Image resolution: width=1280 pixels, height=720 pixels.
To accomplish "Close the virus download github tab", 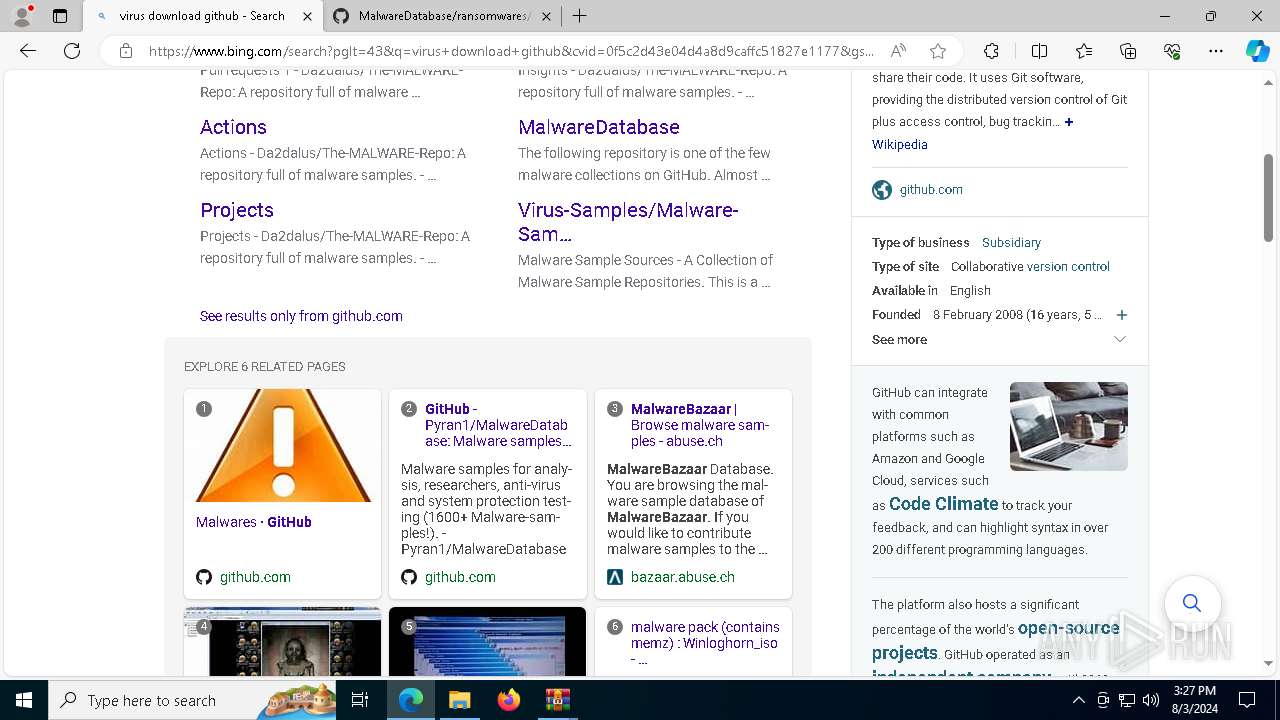I will (x=307, y=16).
